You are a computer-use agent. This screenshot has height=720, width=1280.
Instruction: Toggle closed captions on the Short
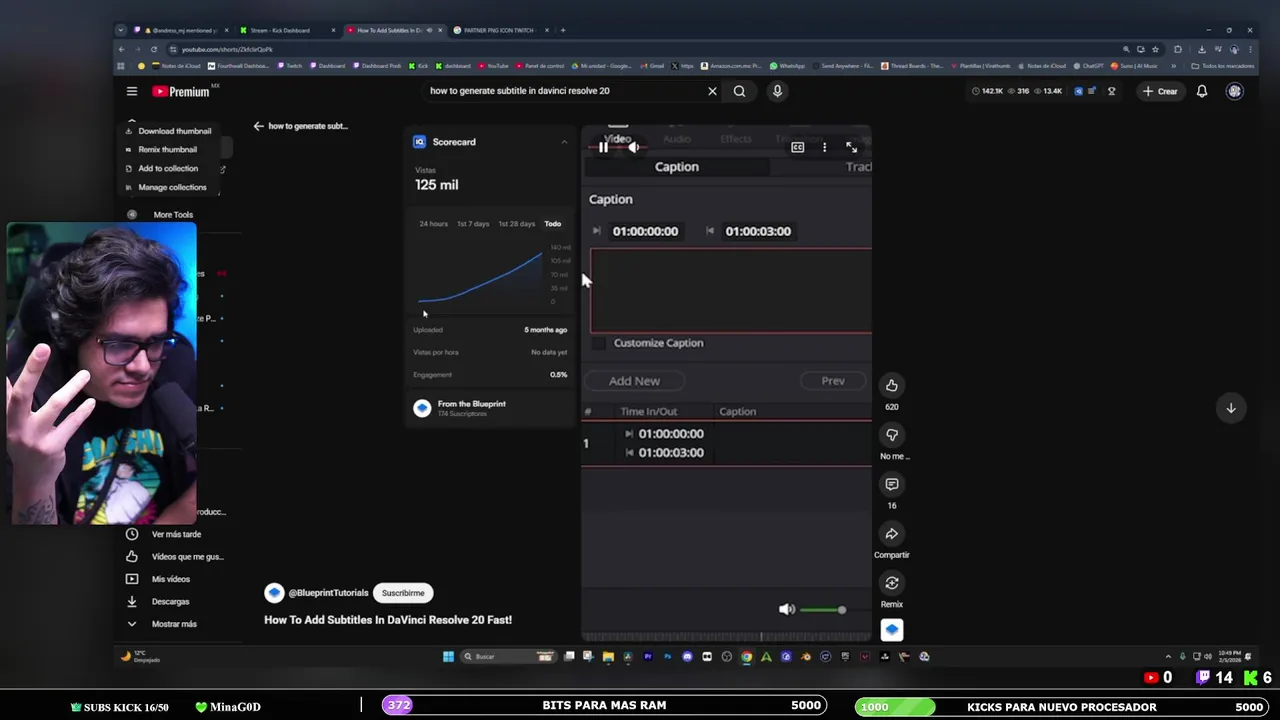[x=797, y=147]
